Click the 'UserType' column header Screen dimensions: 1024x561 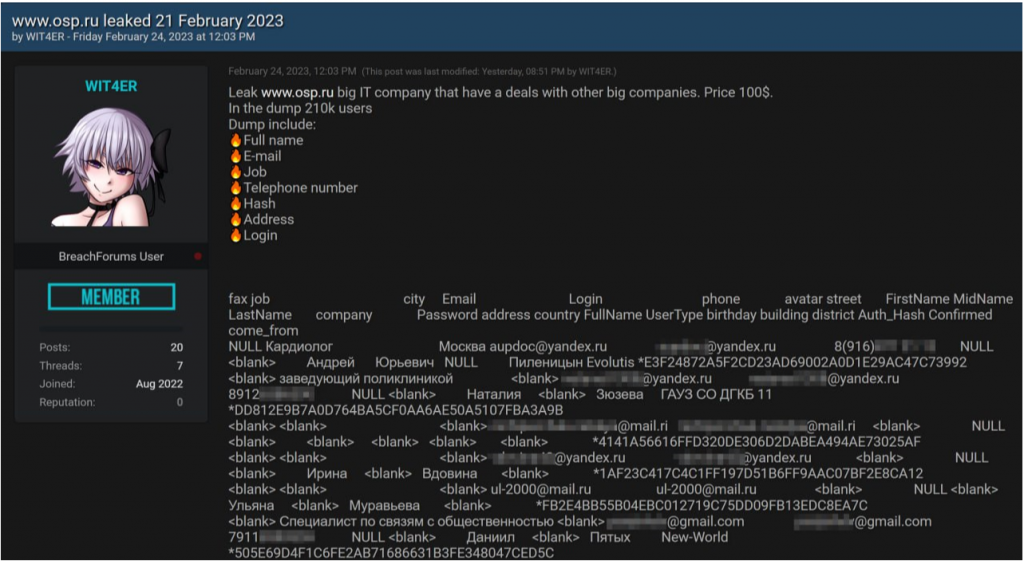674,315
